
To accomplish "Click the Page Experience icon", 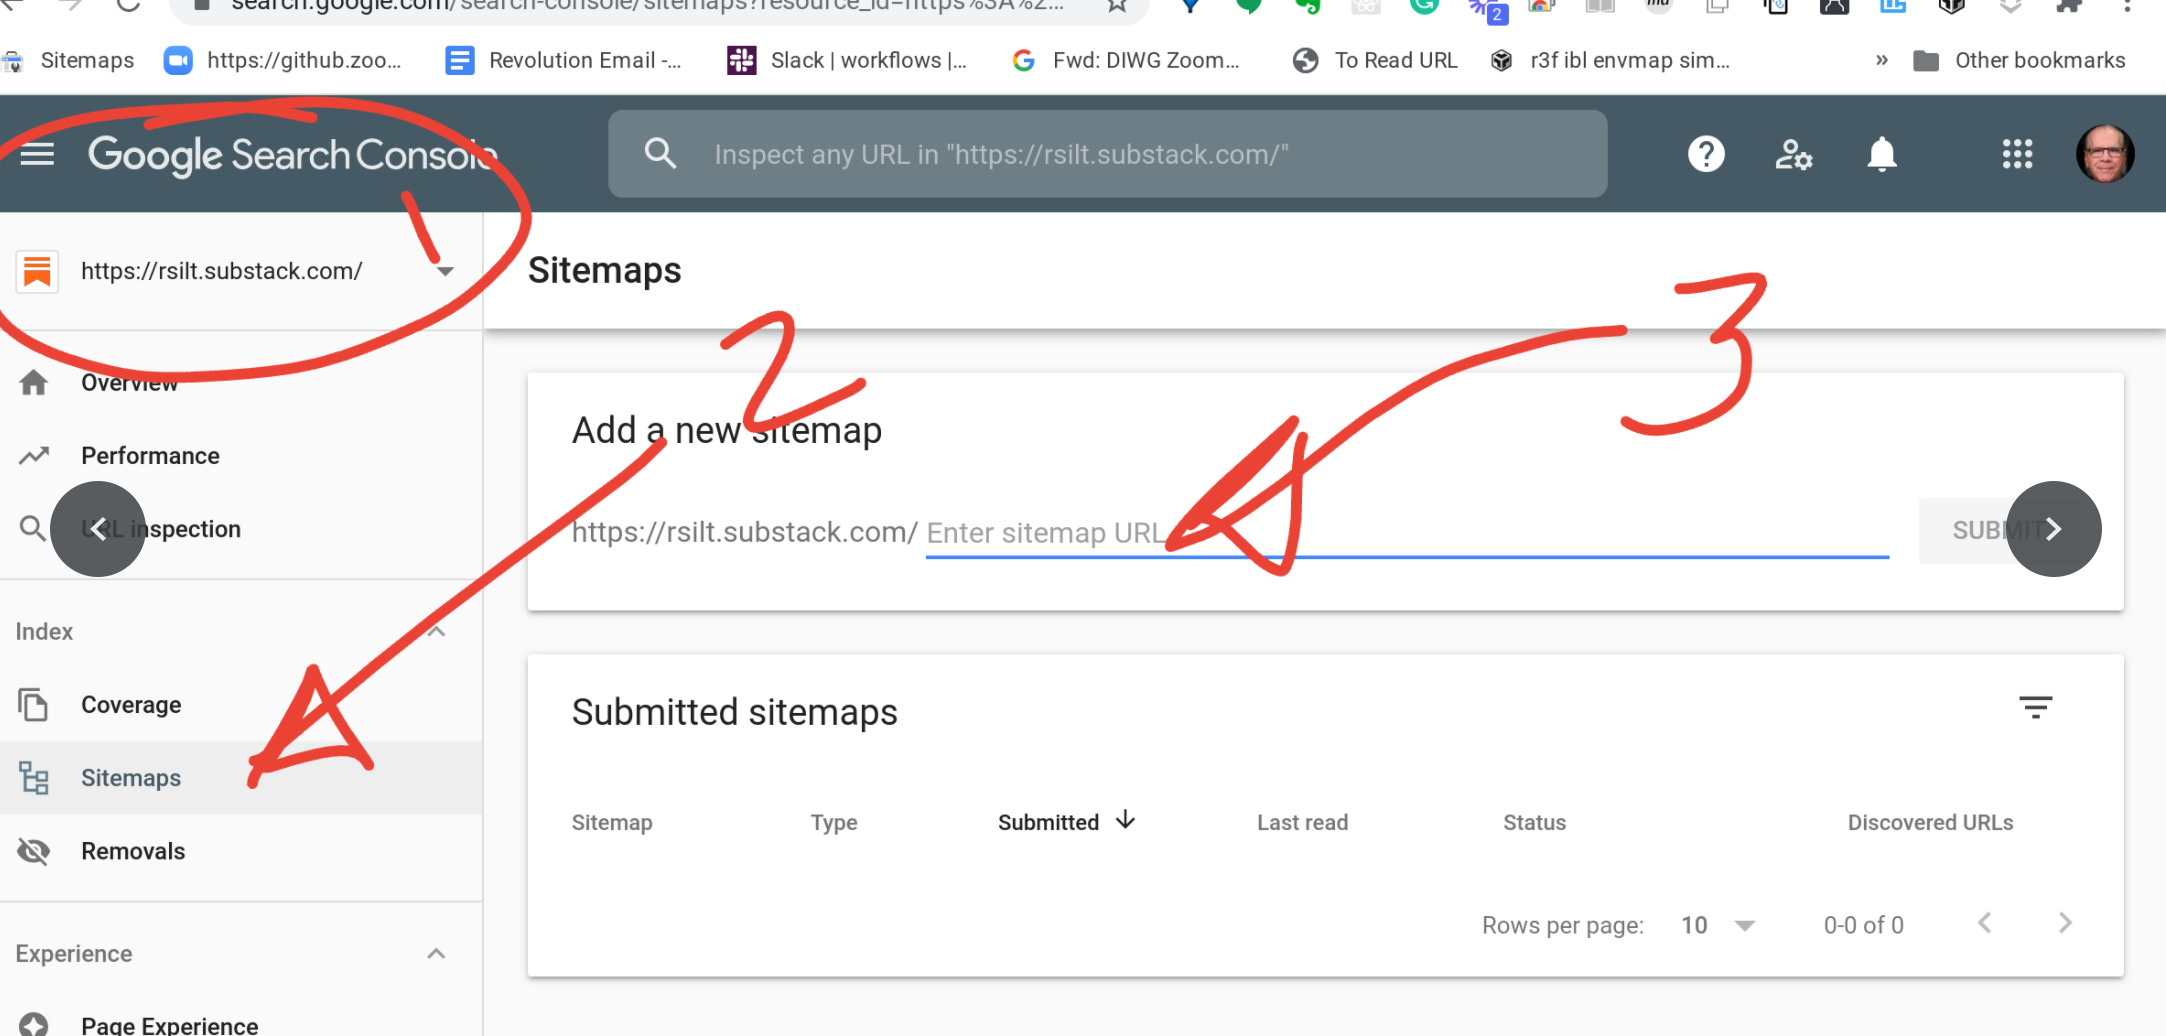I will coord(33,1024).
